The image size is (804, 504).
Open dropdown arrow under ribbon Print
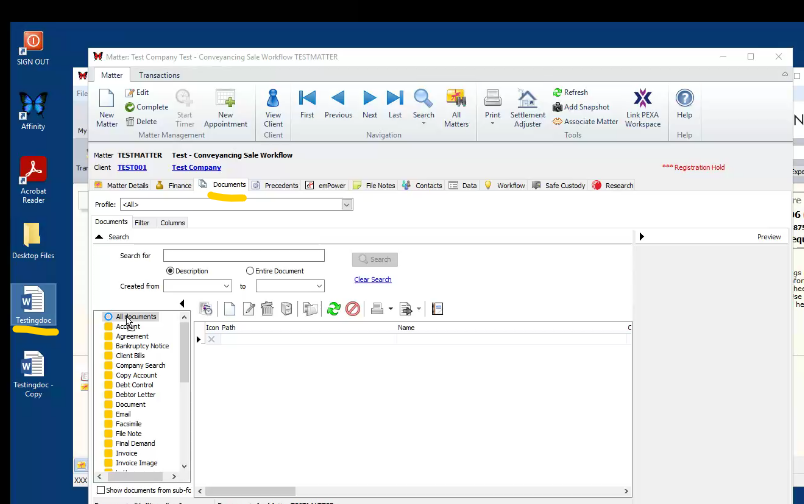coord(492,124)
